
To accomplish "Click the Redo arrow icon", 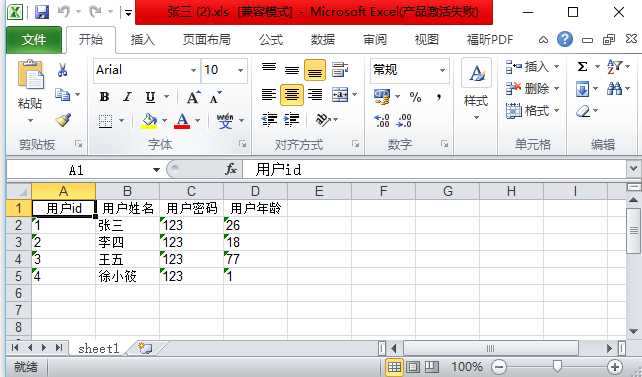I will click(95, 12).
